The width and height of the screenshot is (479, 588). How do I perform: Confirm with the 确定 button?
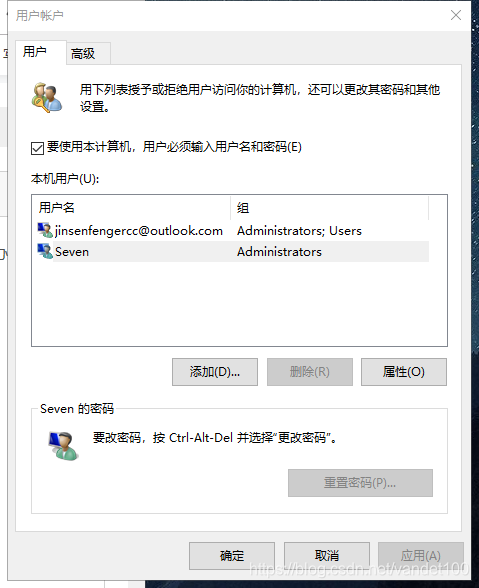[x=232, y=555]
